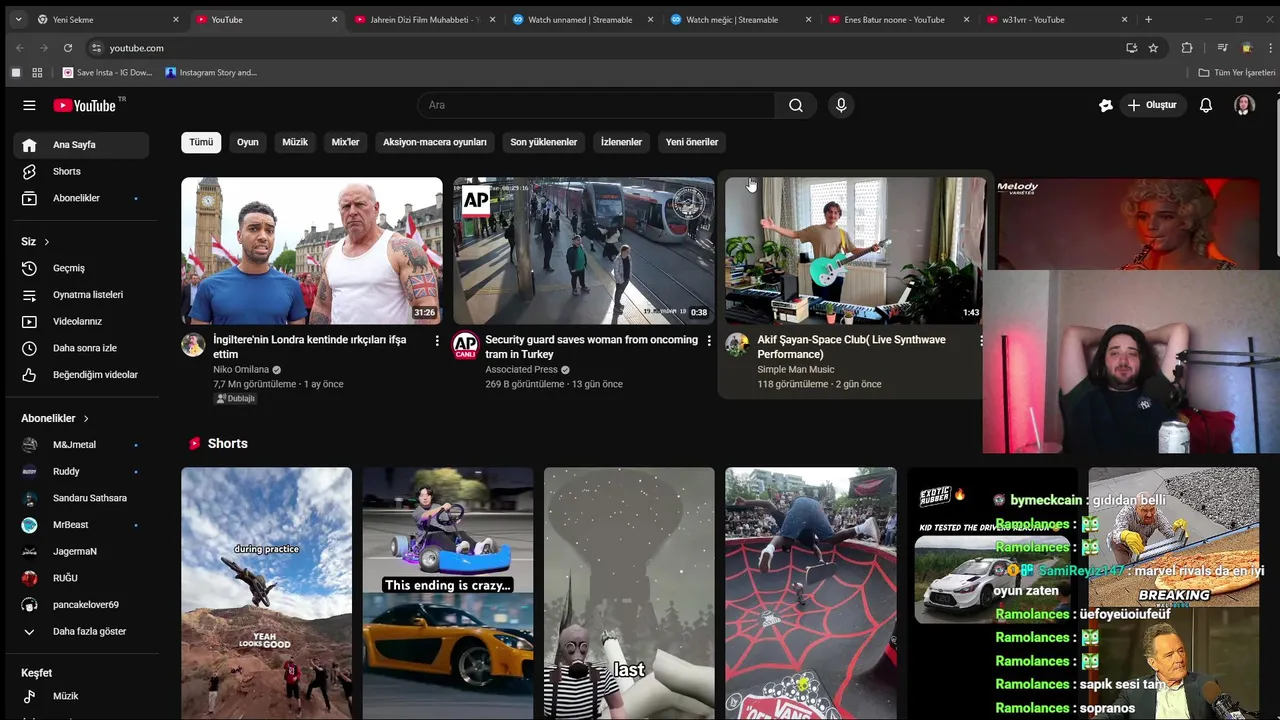Open Abonelikler in the sidebar
The width and height of the screenshot is (1280, 720).
coord(81,198)
